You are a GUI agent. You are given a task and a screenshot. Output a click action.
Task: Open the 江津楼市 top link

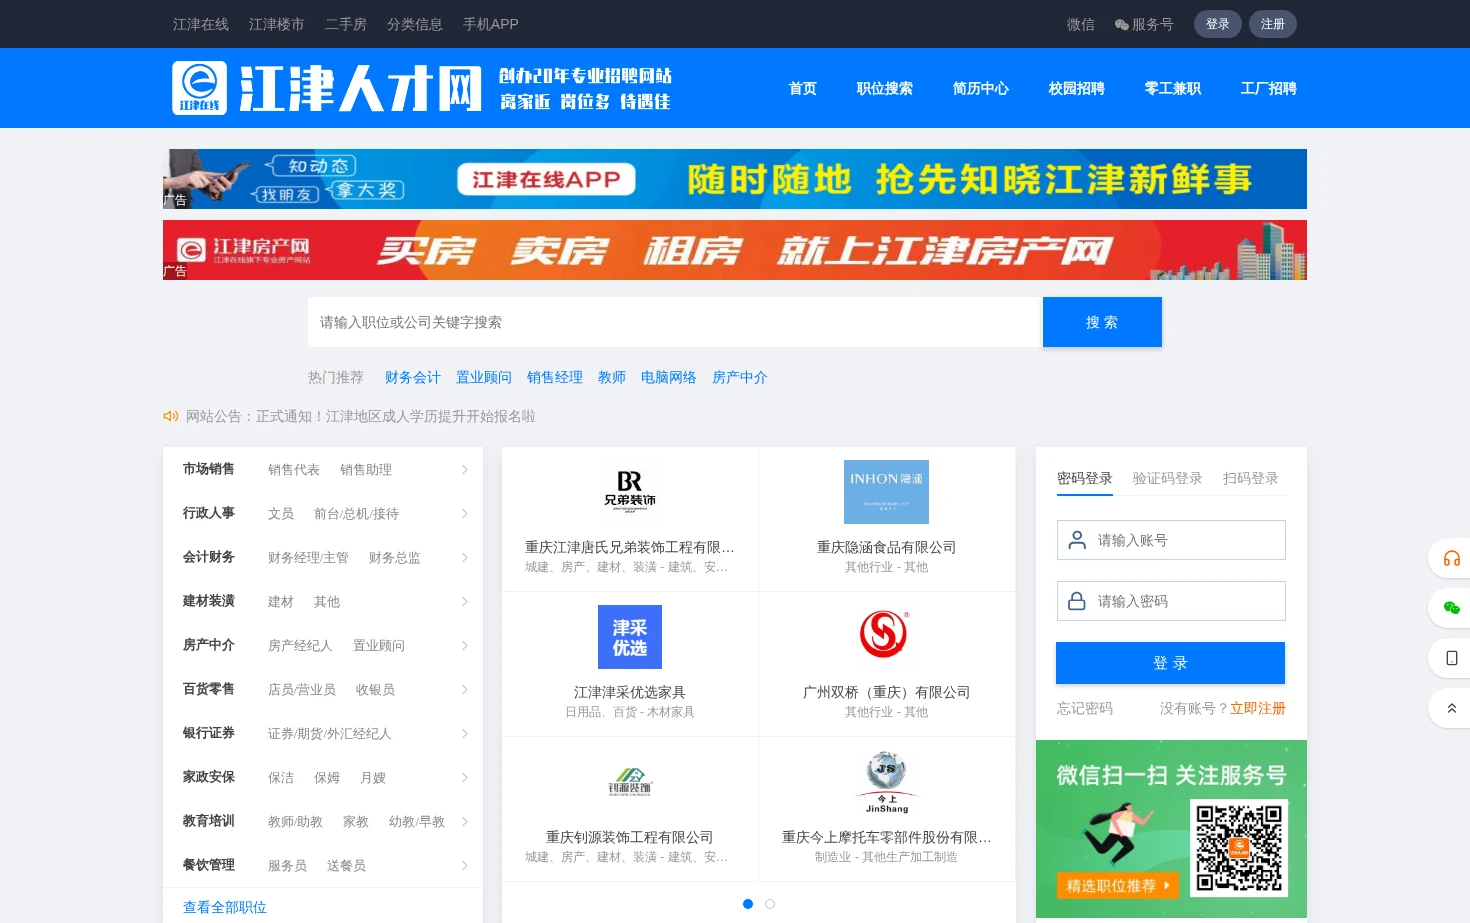(277, 24)
